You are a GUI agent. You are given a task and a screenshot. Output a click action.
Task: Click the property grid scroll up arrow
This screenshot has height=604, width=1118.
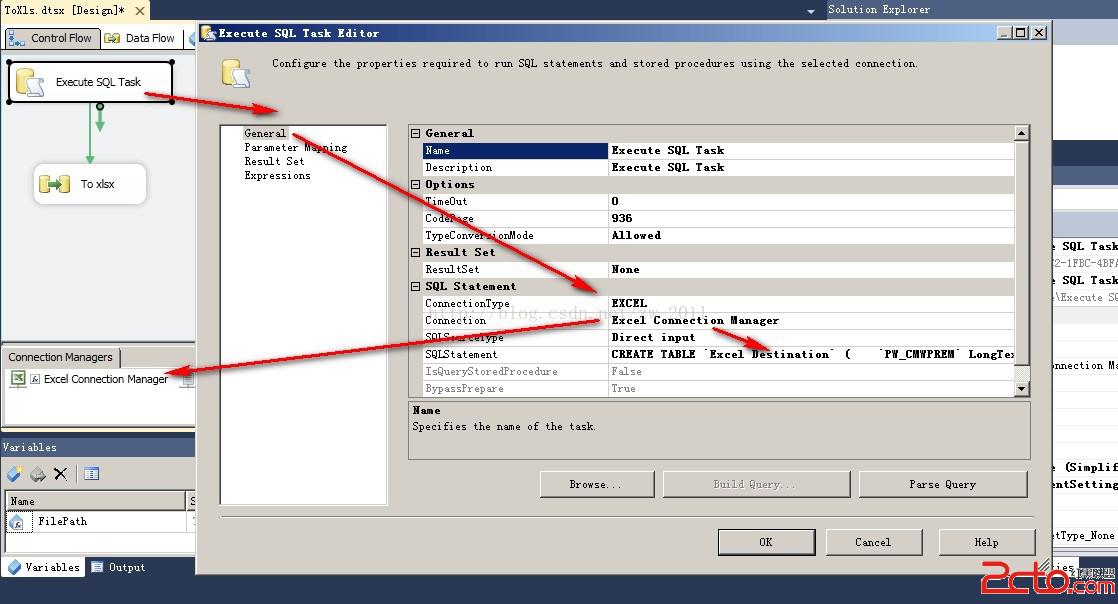point(1022,133)
